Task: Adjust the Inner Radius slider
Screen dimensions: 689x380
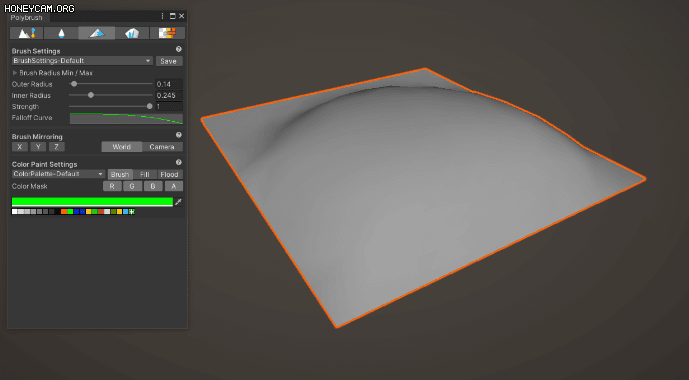Action: click(x=111, y=95)
